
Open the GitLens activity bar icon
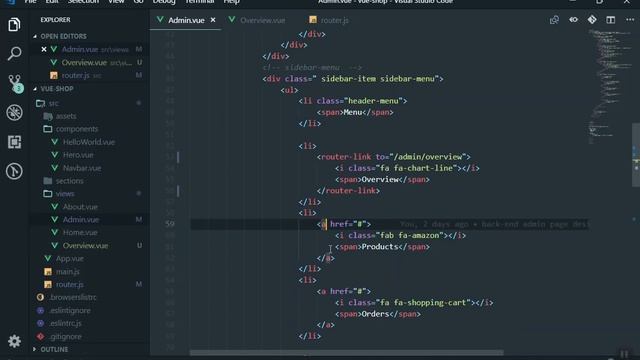(14, 171)
